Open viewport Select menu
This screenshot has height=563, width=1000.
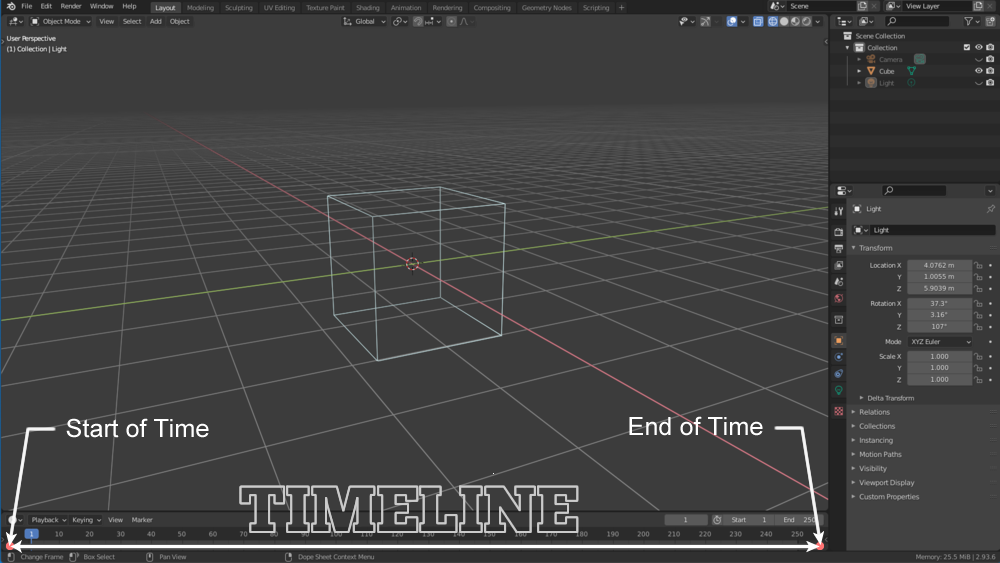132,22
